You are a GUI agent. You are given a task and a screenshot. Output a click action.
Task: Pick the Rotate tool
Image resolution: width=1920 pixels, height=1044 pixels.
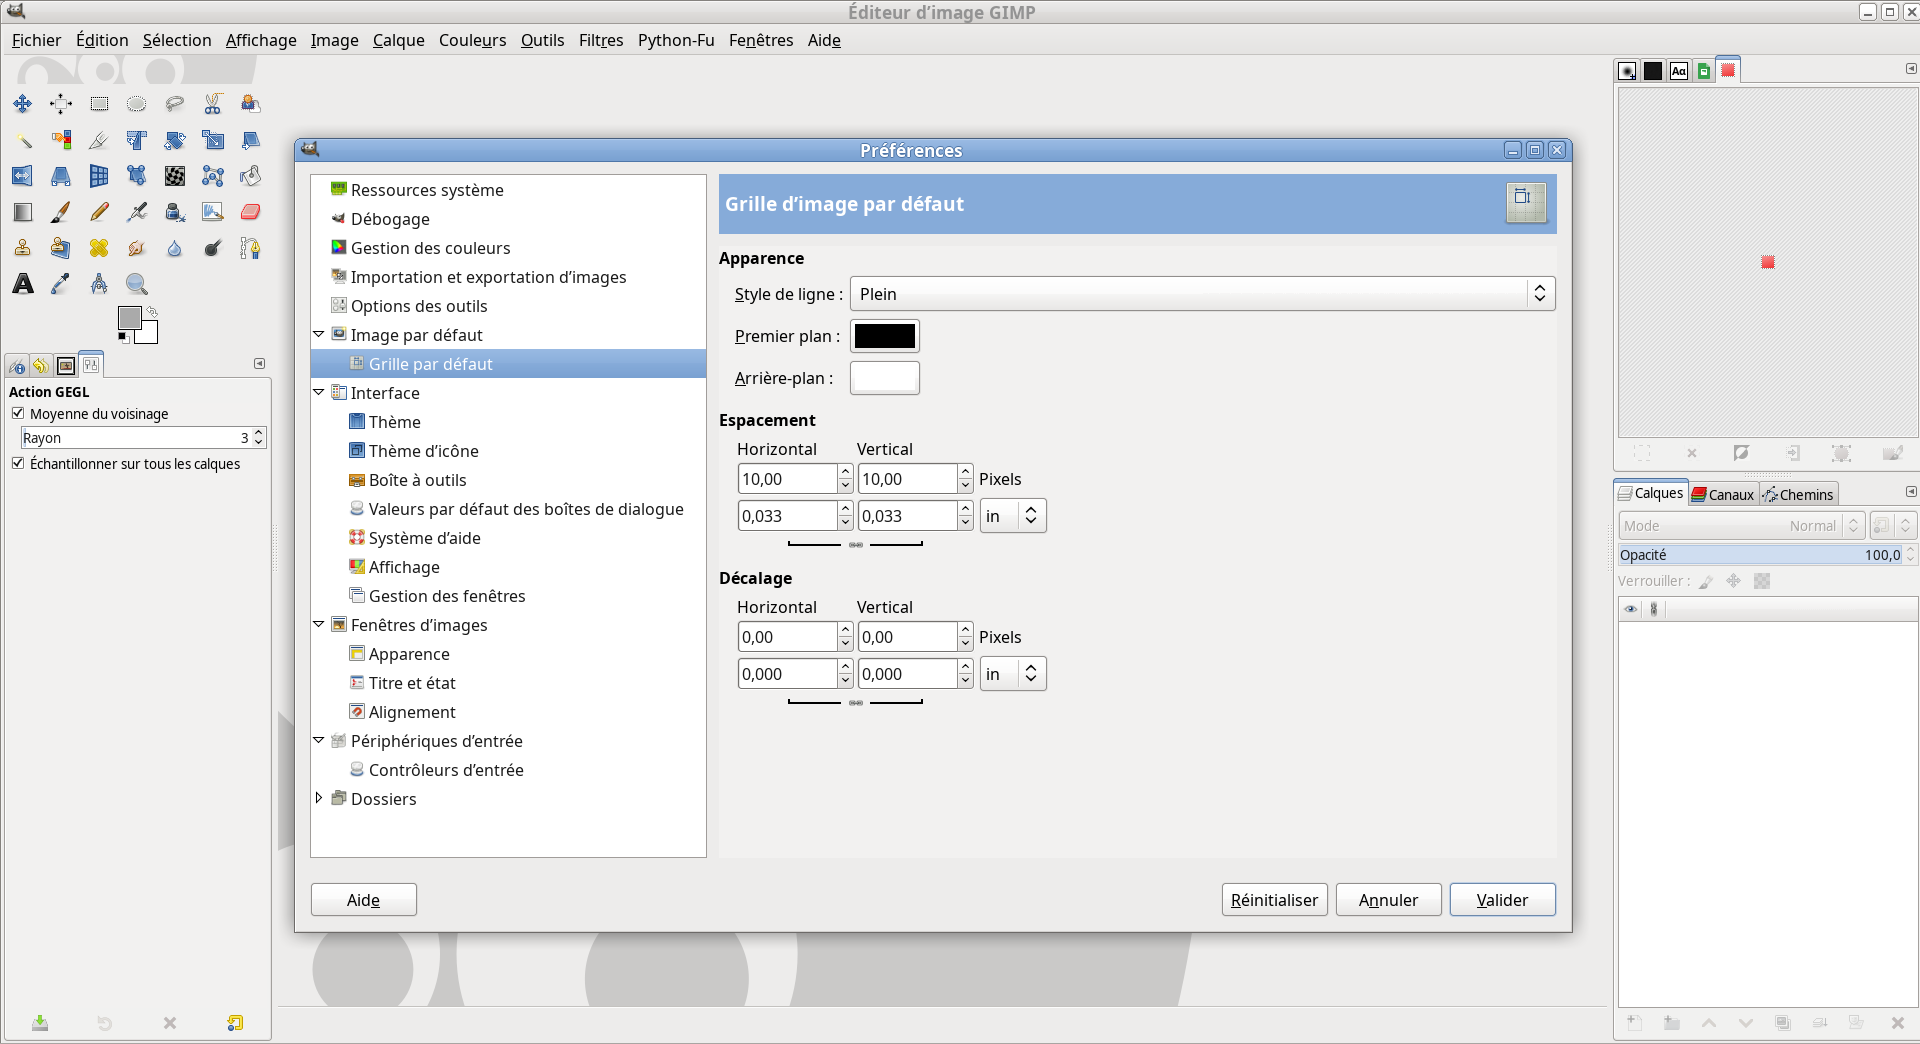click(x=175, y=140)
